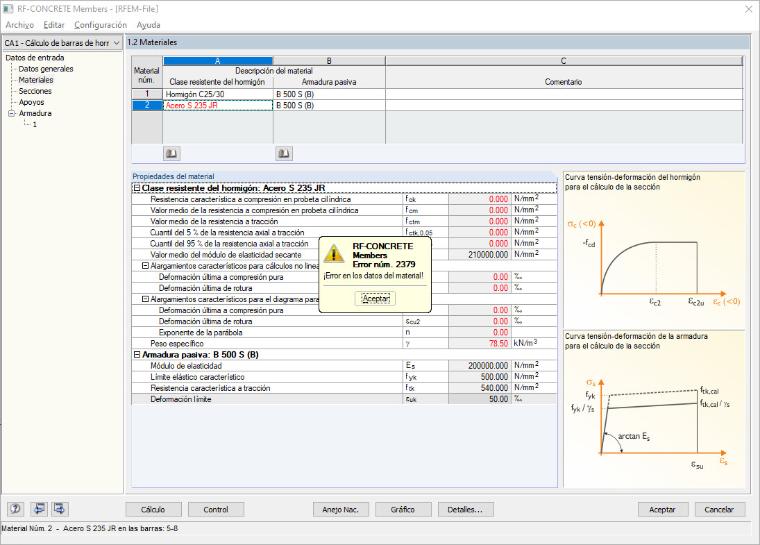This screenshot has width=760, height=545.
Task: Open the reinforcement steel library book icon
Action: tap(284, 154)
